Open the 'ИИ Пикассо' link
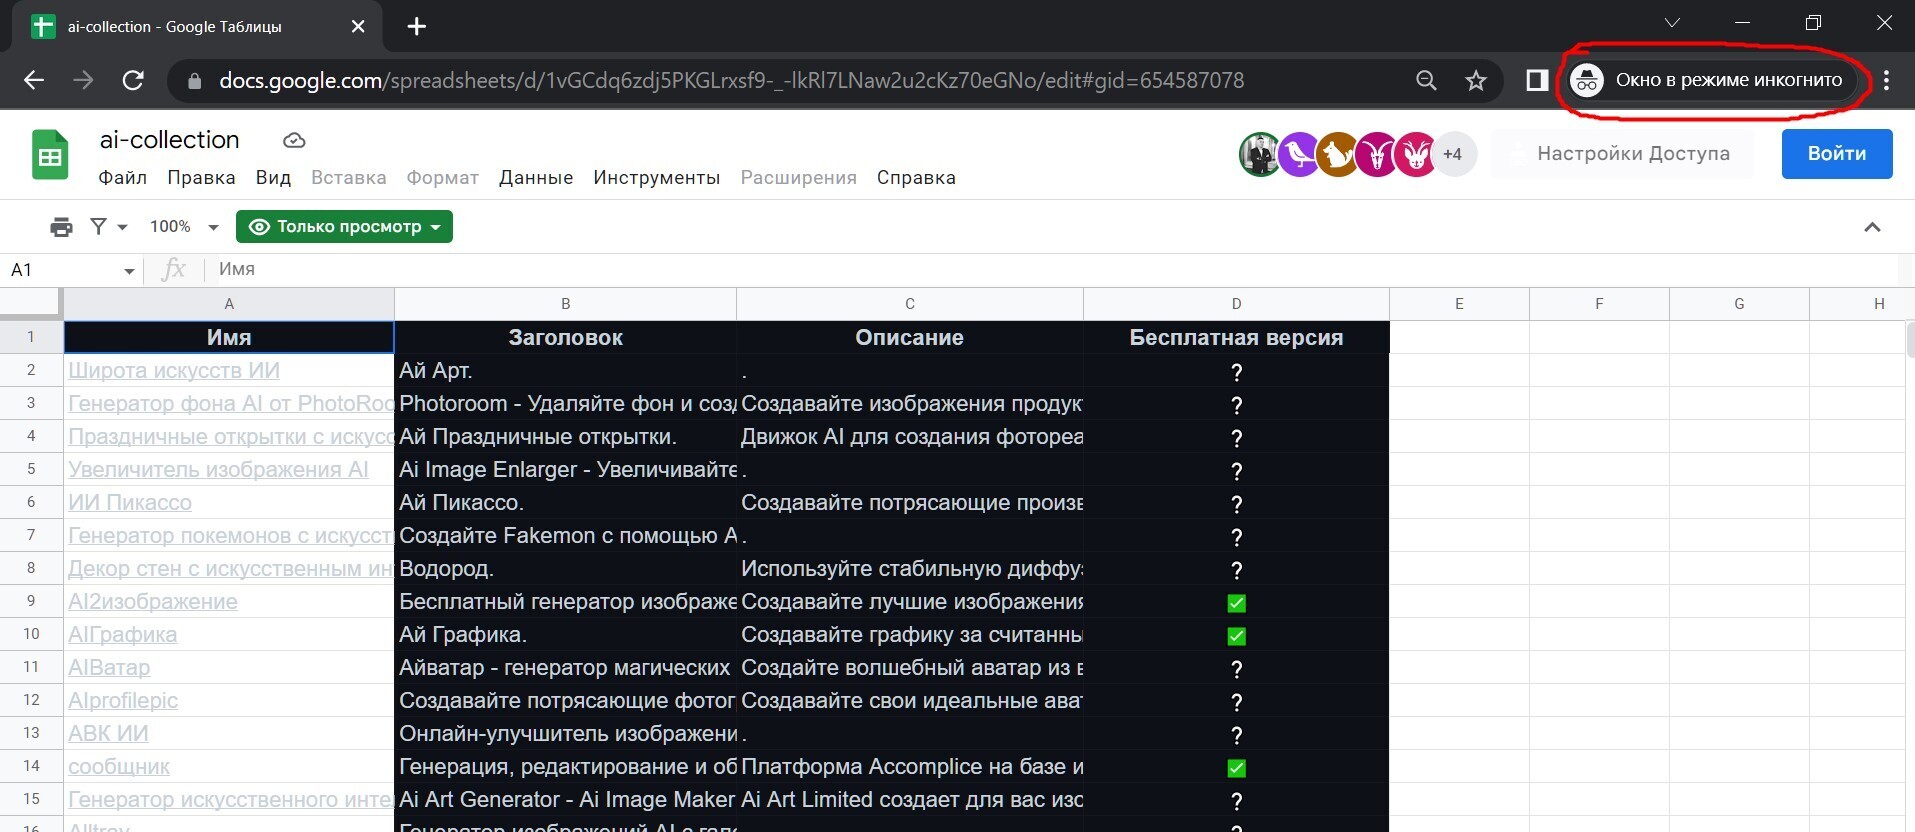 tap(130, 503)
